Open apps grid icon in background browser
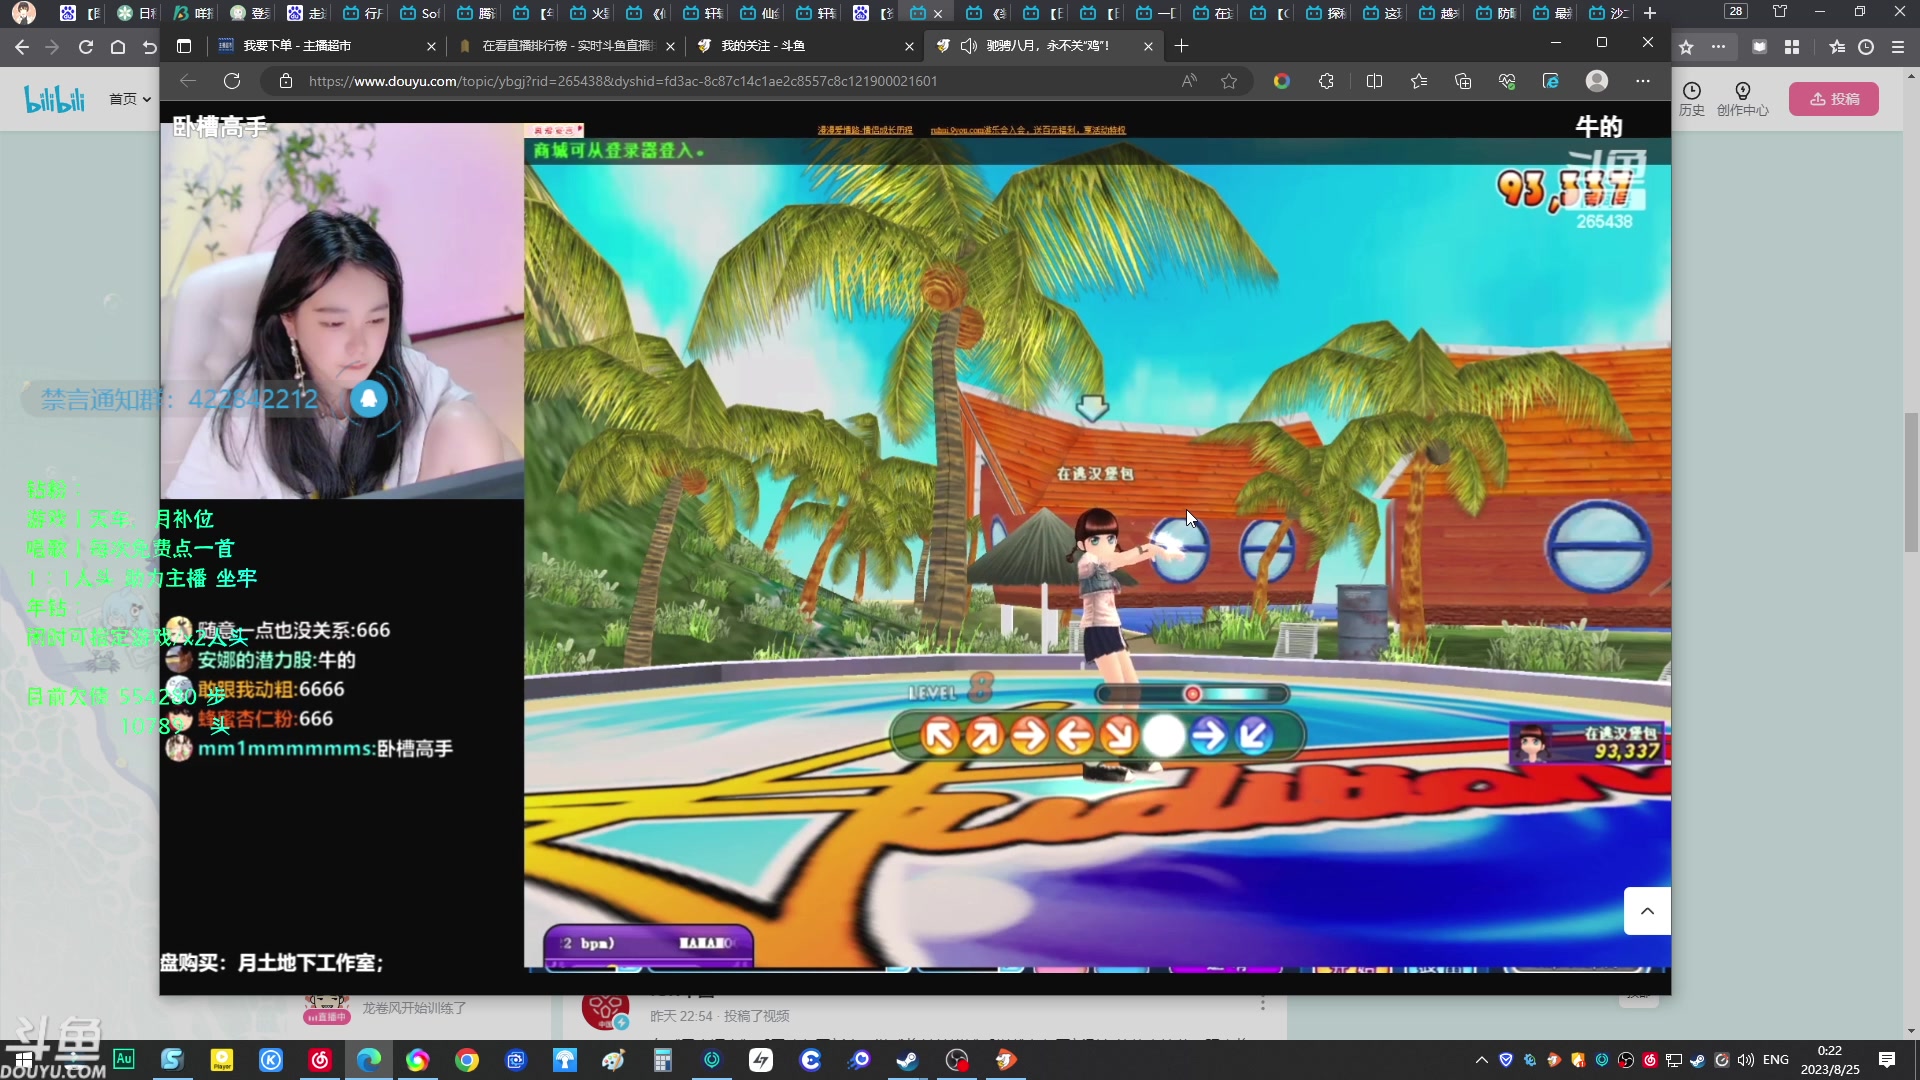1920x1080 pixels. pos(1792,47)
